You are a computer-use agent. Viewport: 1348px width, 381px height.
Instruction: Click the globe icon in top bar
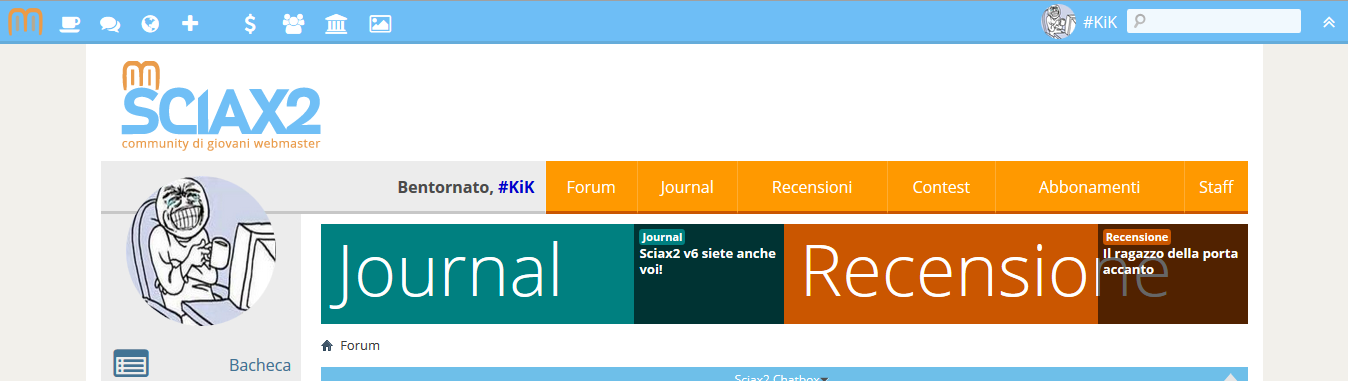pos(150,22)
